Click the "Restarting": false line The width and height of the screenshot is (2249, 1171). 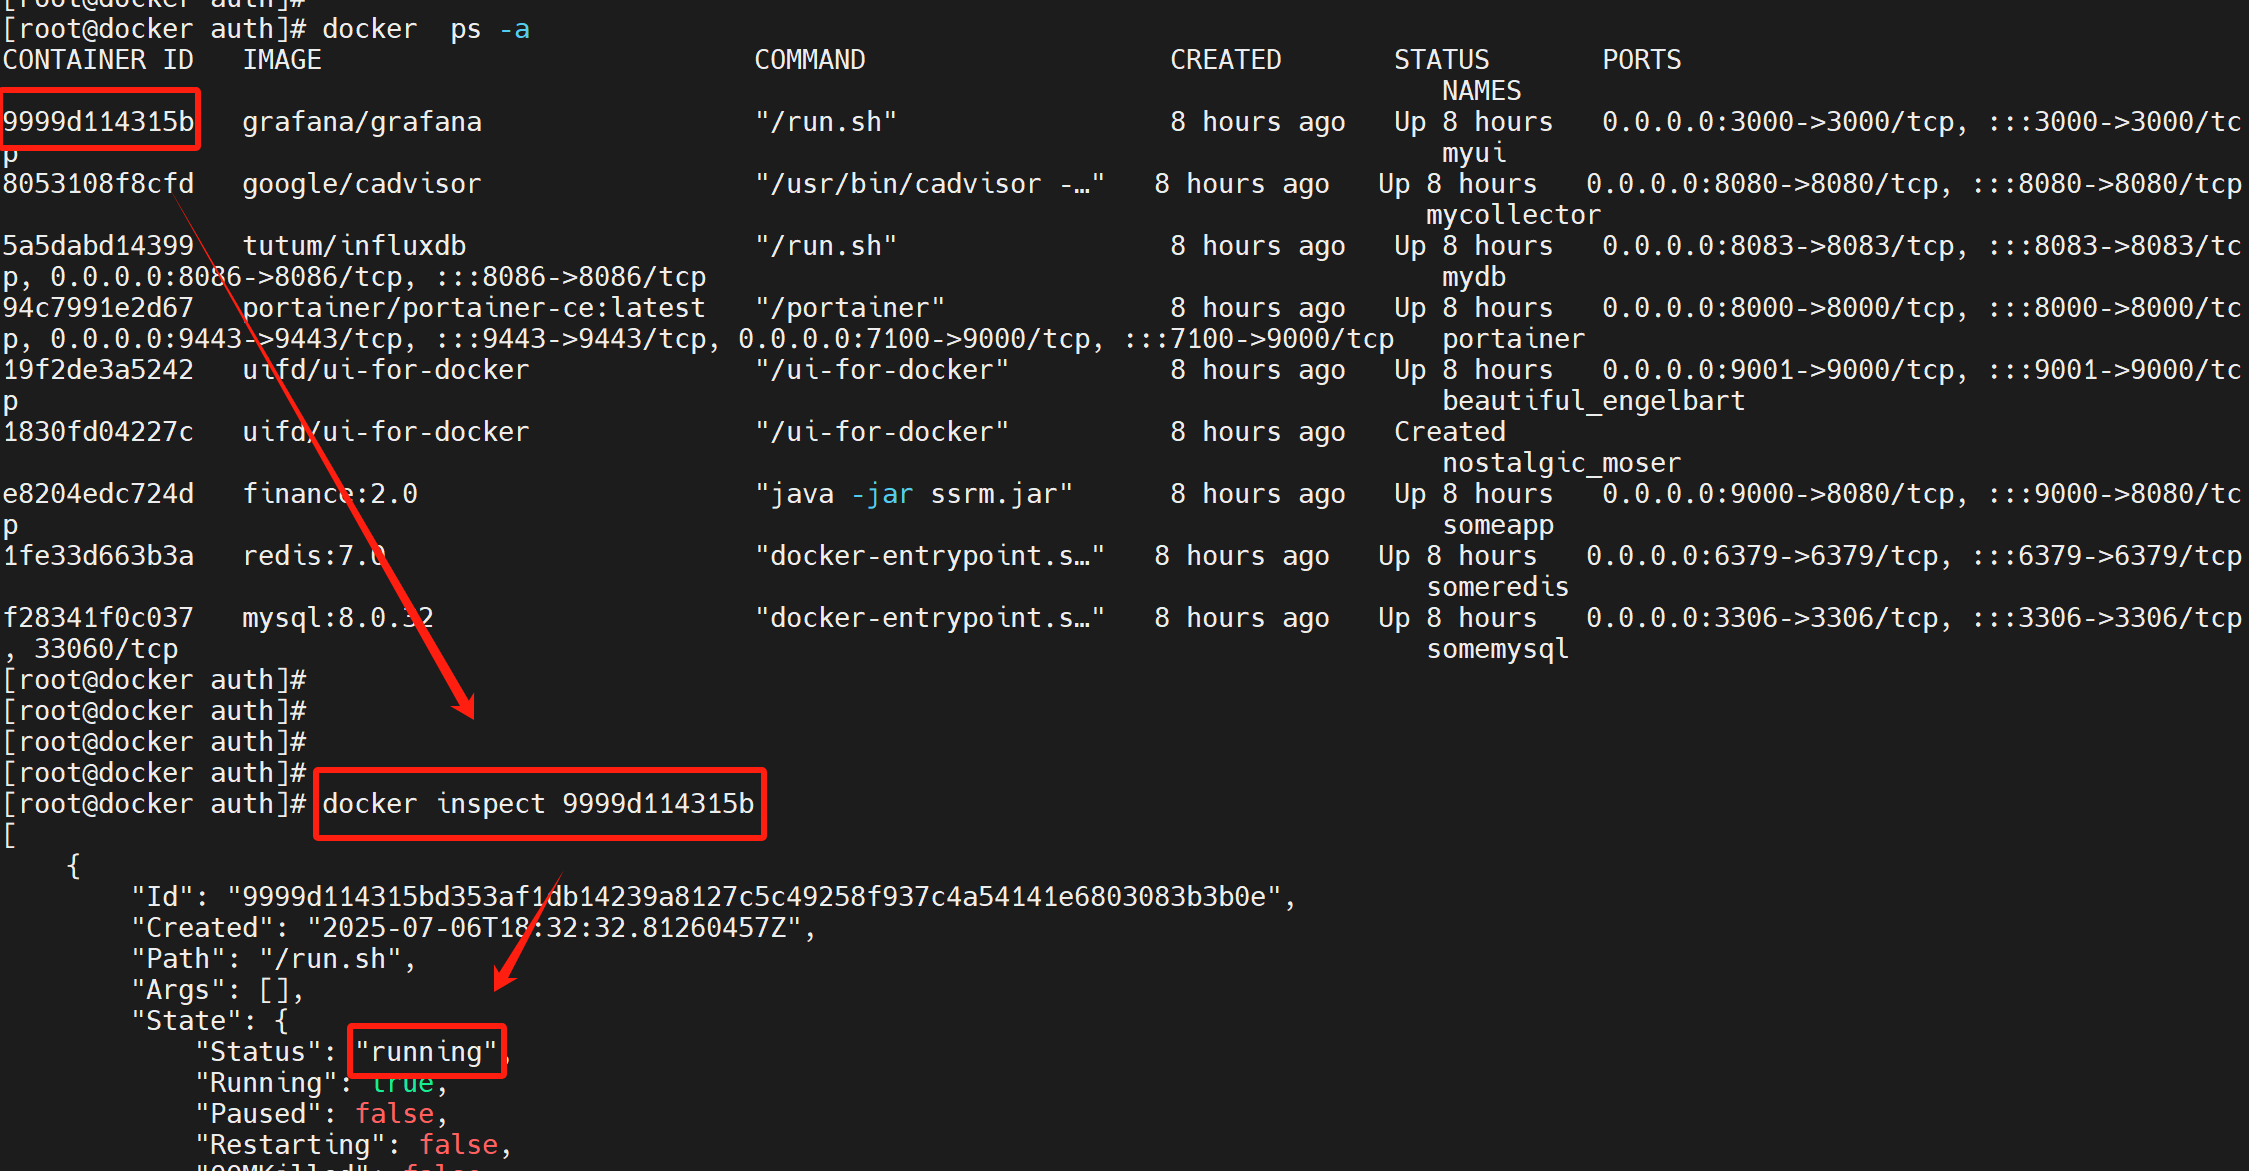[354, 1144]
